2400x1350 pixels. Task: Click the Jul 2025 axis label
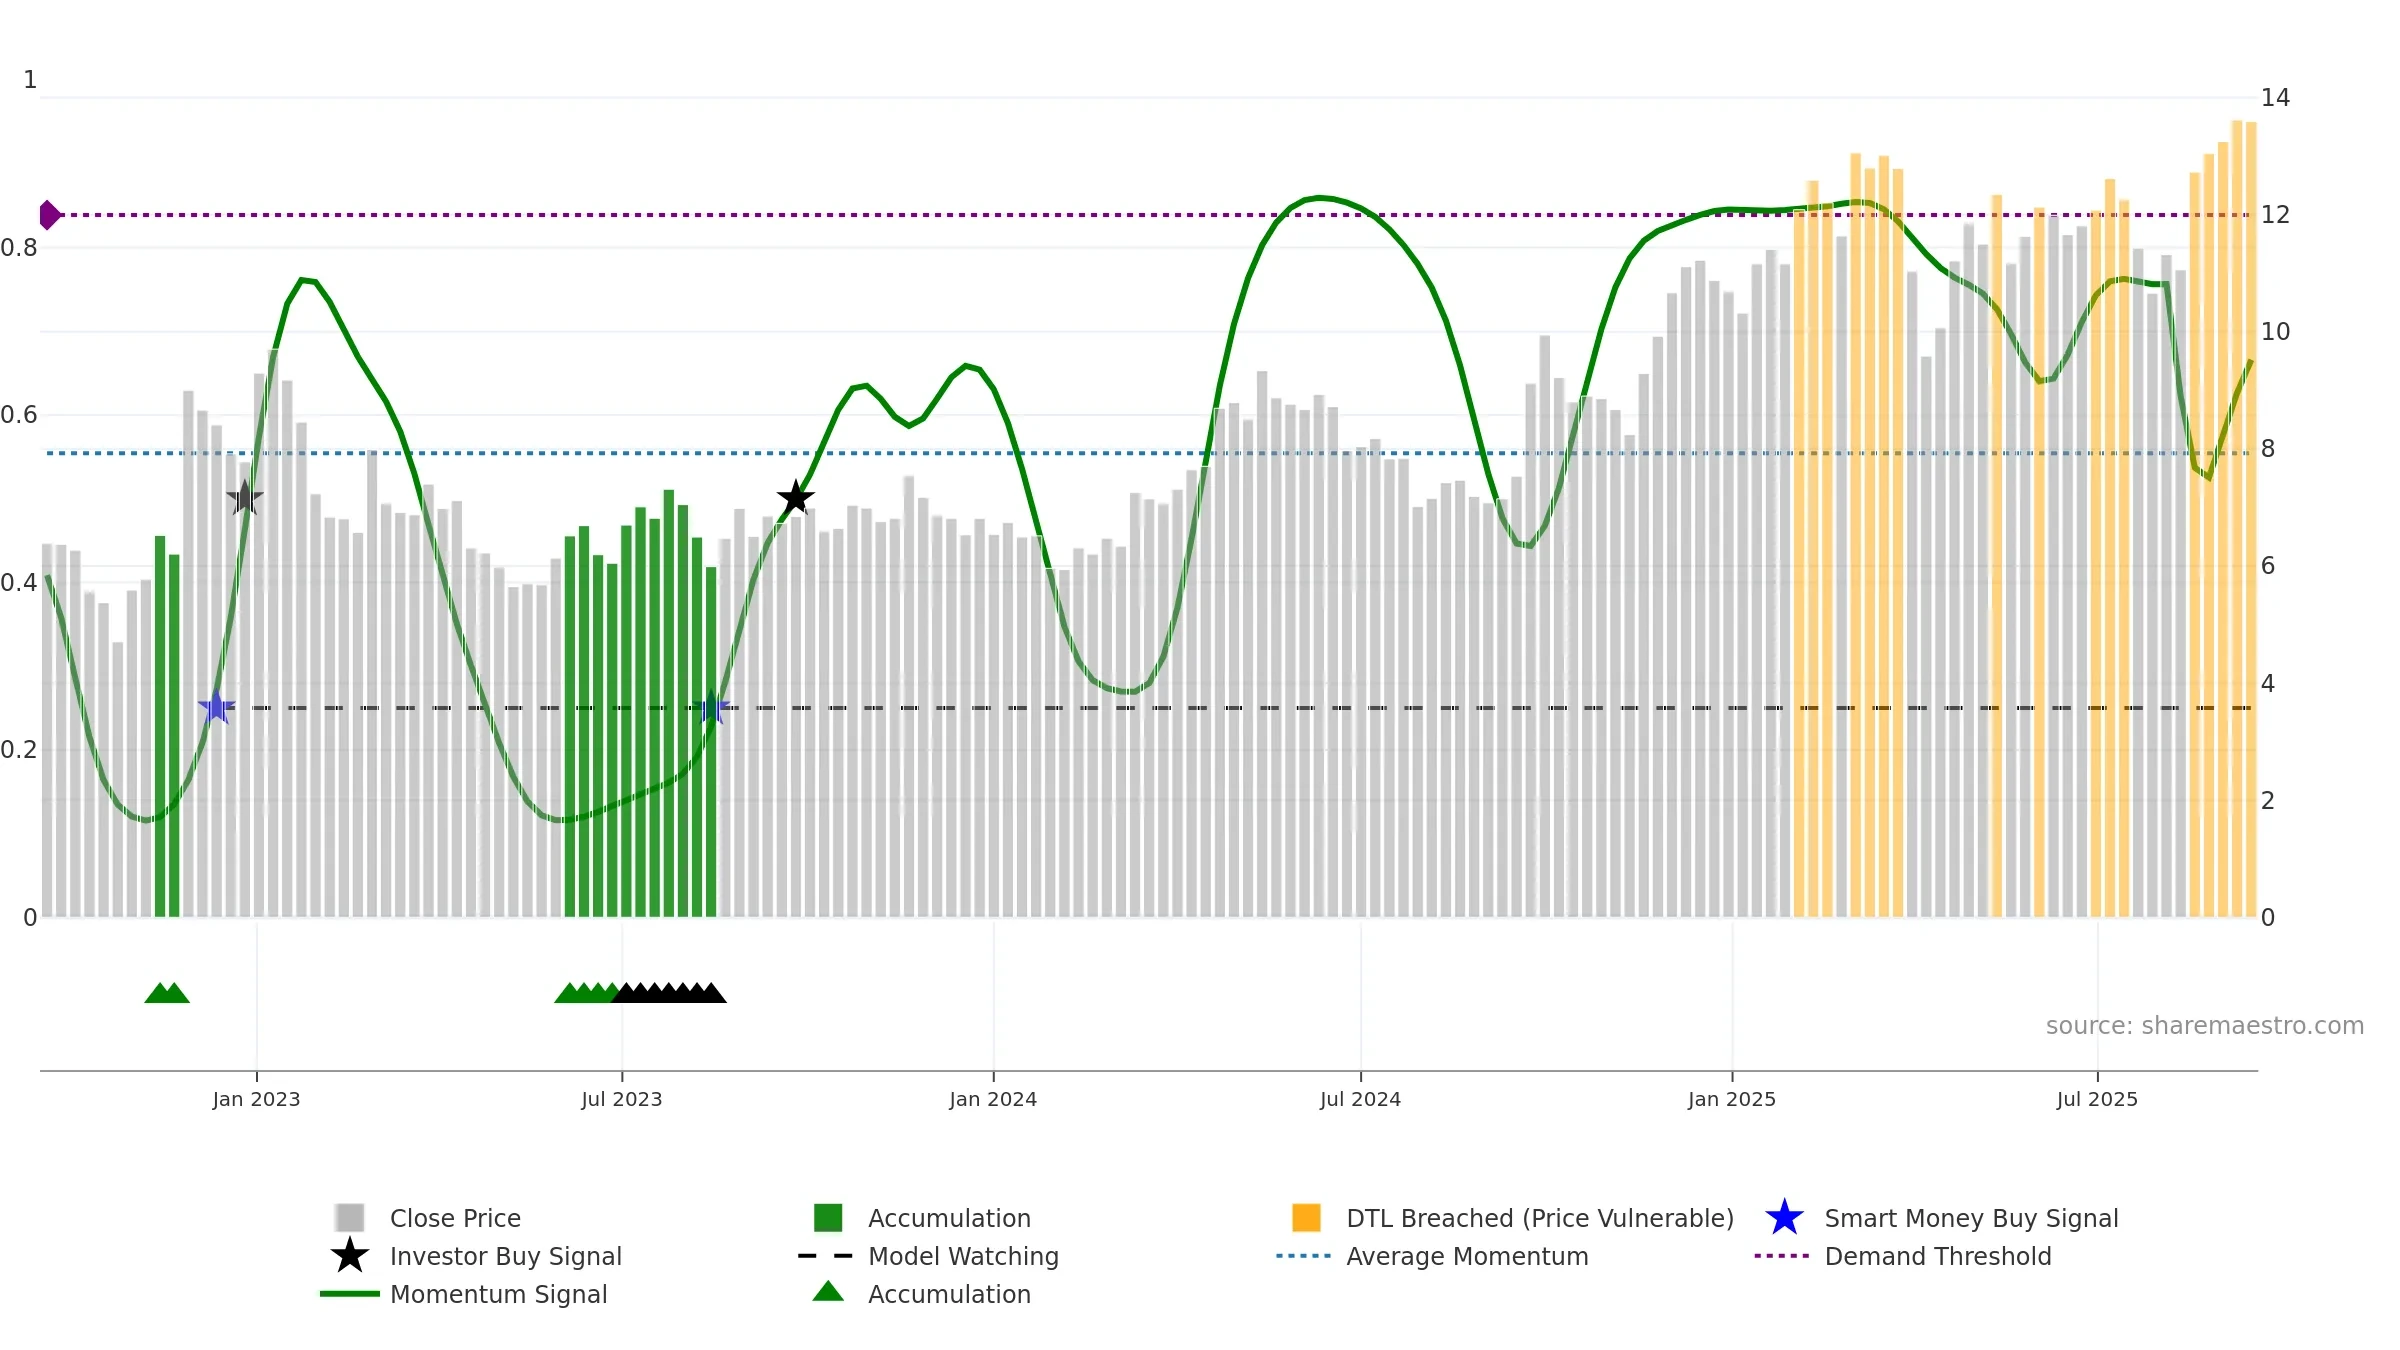click(2097, 1099)
